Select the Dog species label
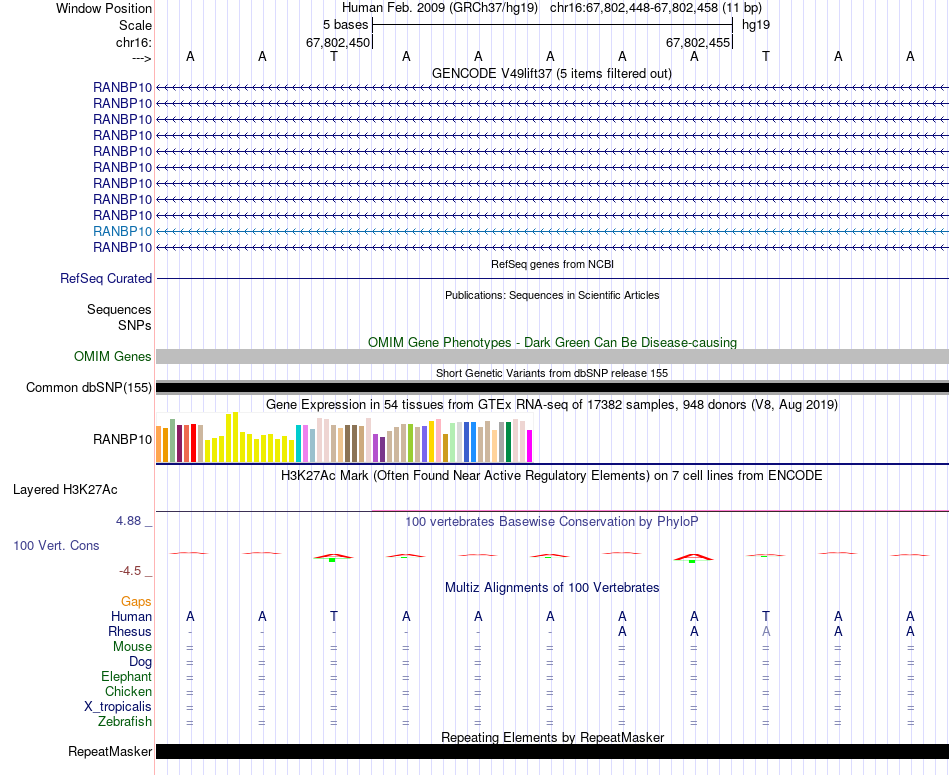The height and width of the screenshot is (775, 950). click(140, 662)
